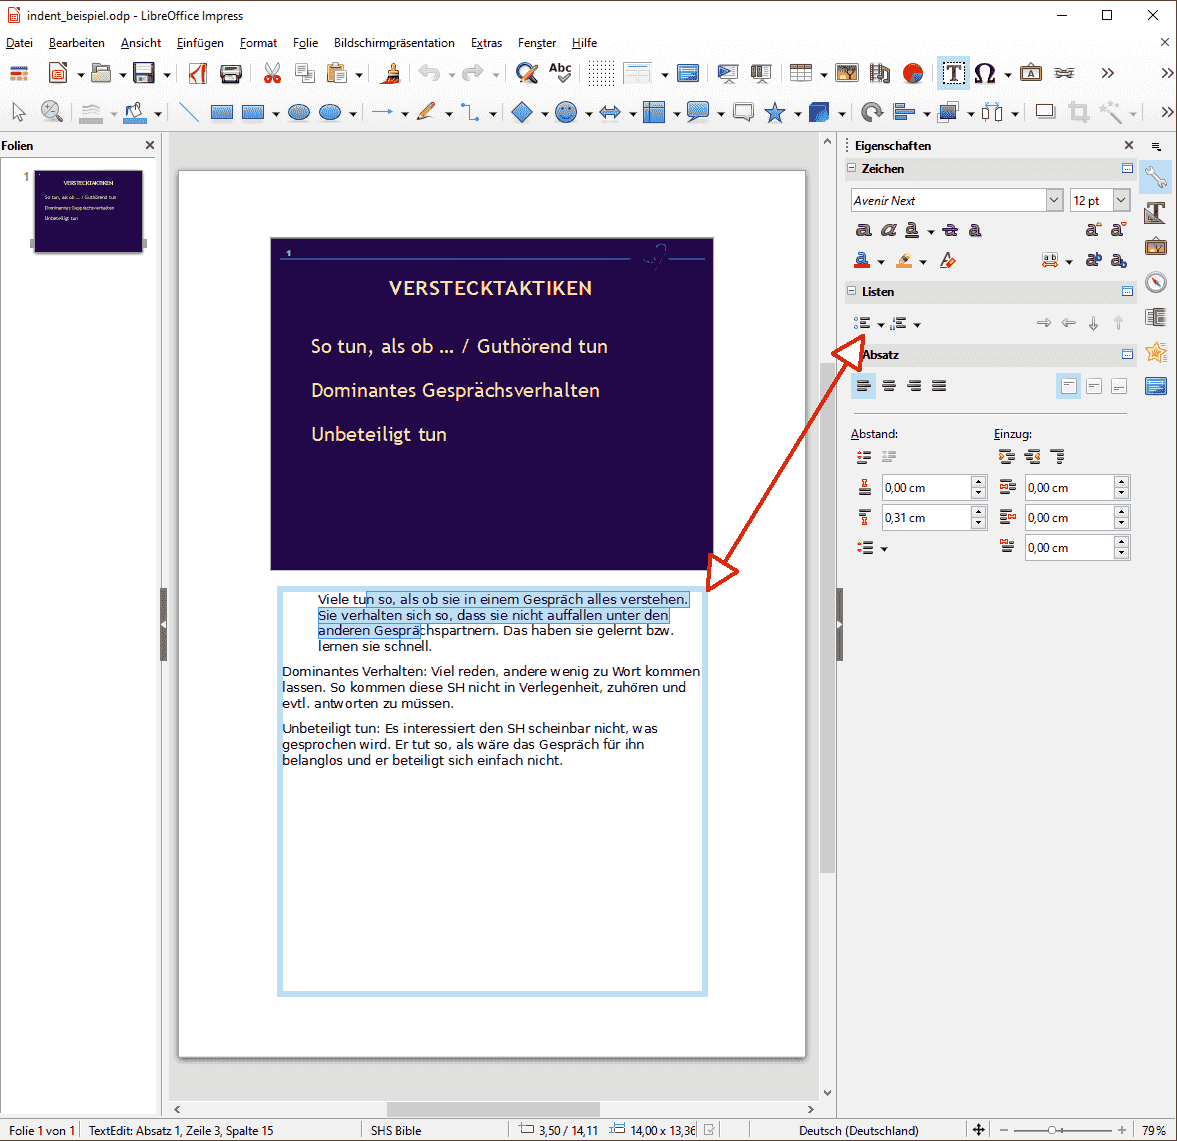Open the Bearbeiten menu
This screenshot has width=1177, height=1141.
(77, 43)
